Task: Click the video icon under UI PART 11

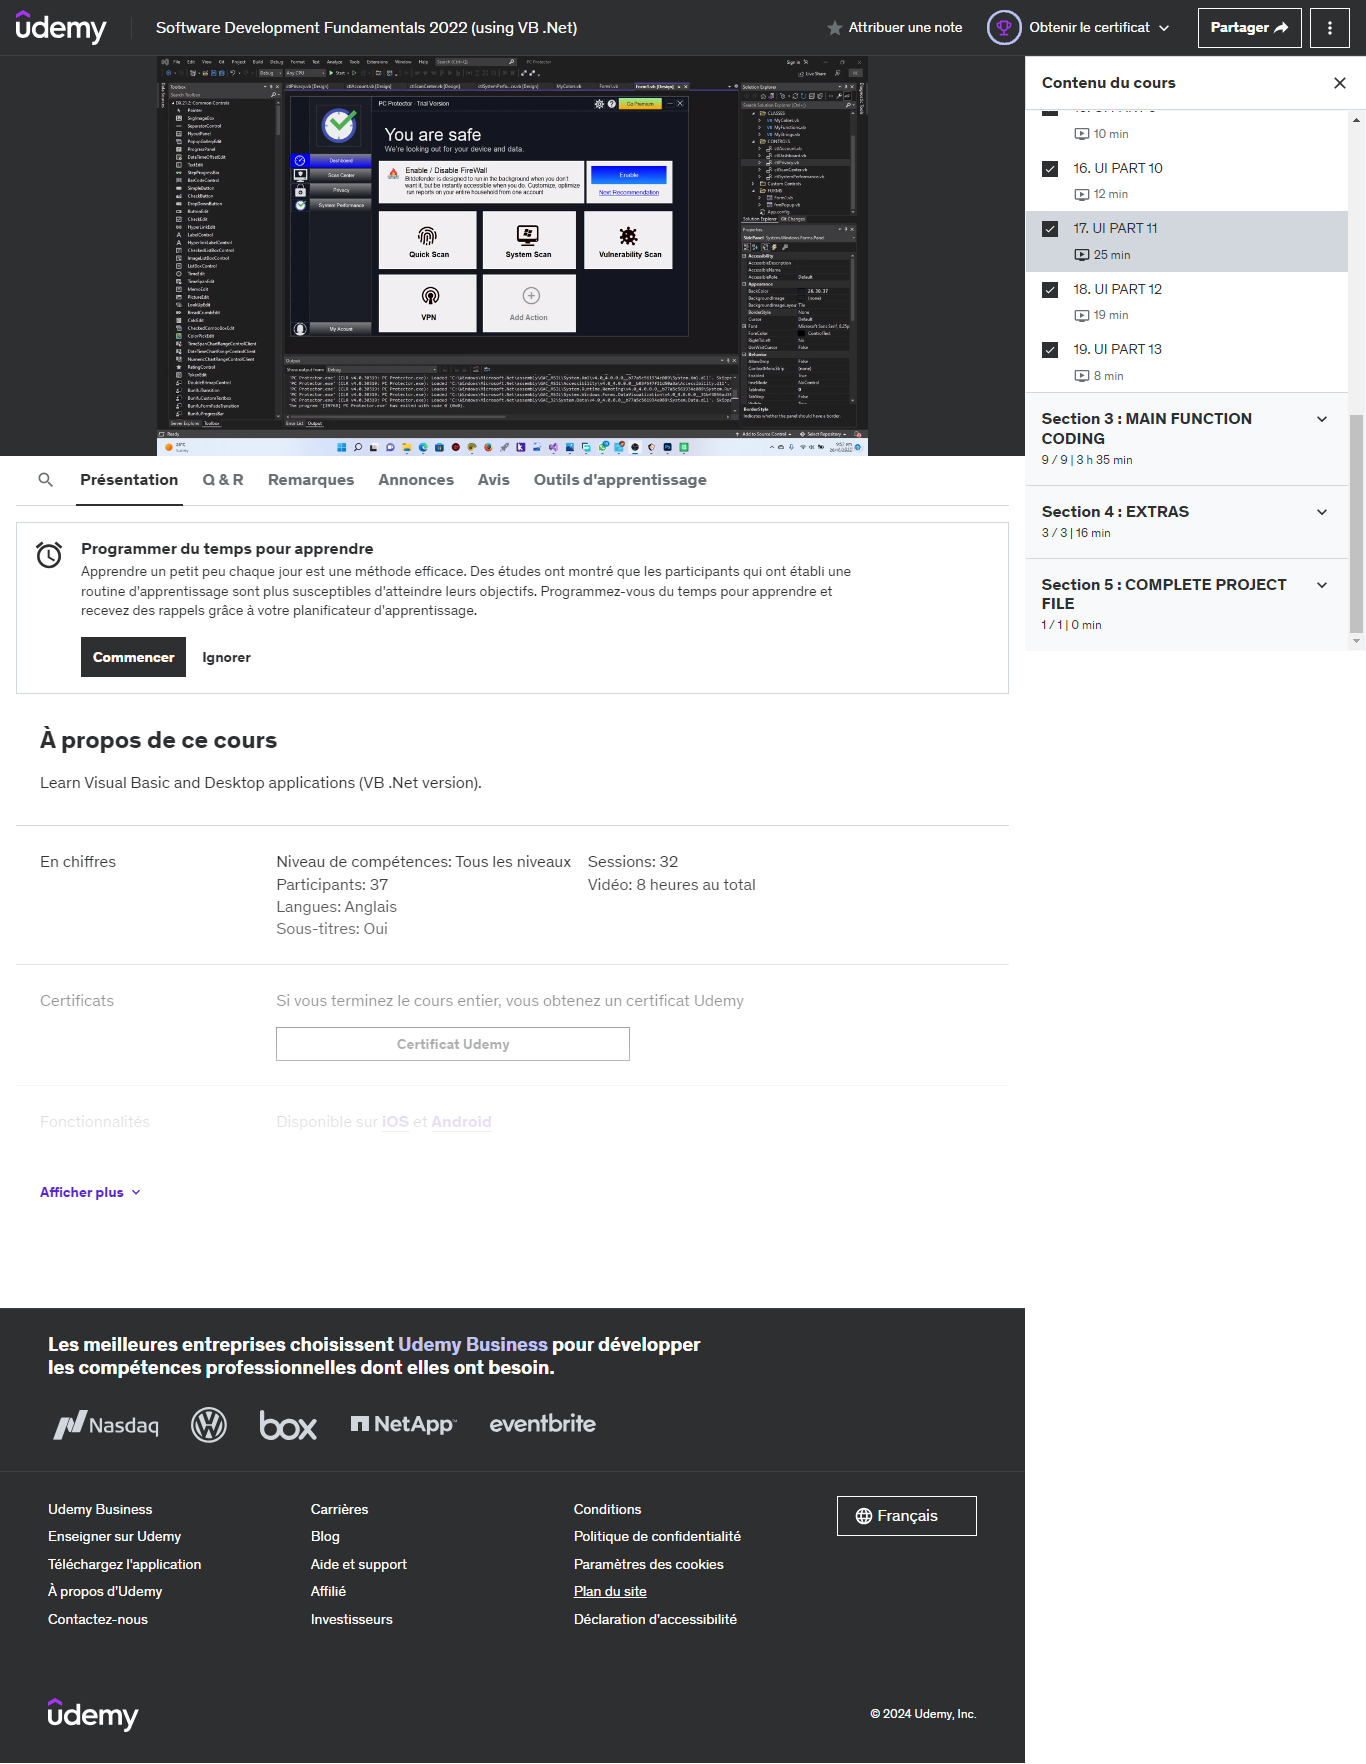Action: (1081, 255)
